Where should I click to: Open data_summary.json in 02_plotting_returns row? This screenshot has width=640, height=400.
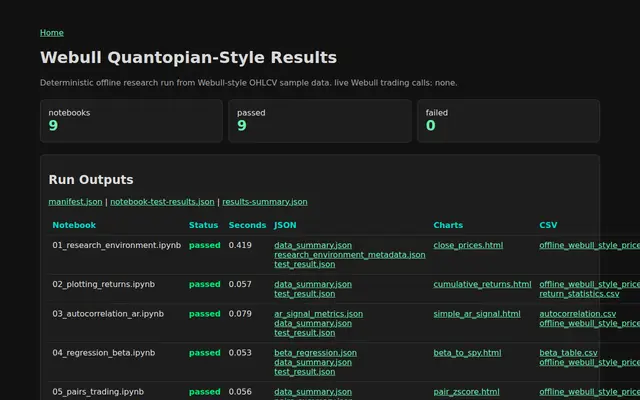pos(313,284)
